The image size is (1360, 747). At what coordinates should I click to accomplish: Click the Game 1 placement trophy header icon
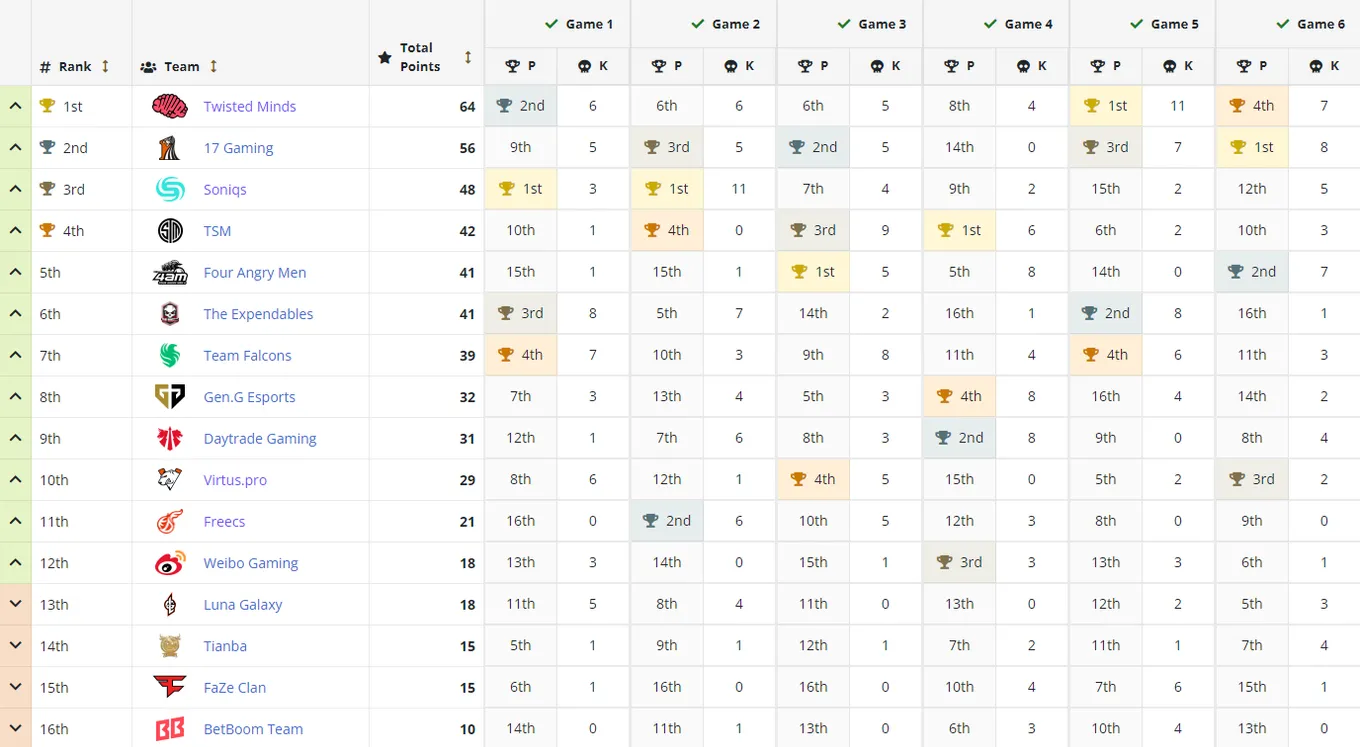point(513,66)
